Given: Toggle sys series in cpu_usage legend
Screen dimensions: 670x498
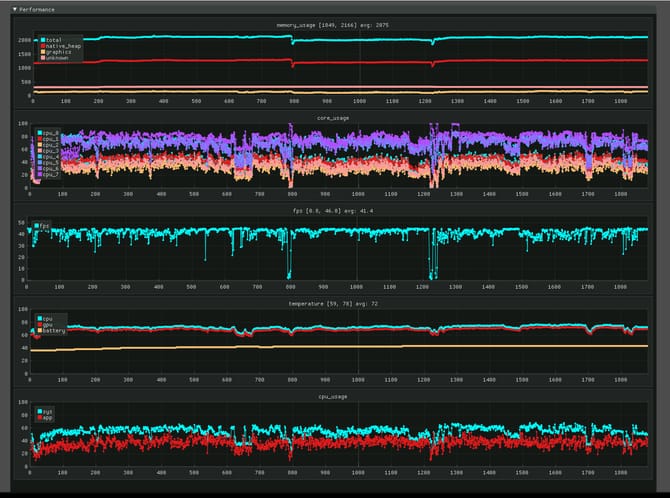Looking at the screenshot, I should (x=45, y=412).
